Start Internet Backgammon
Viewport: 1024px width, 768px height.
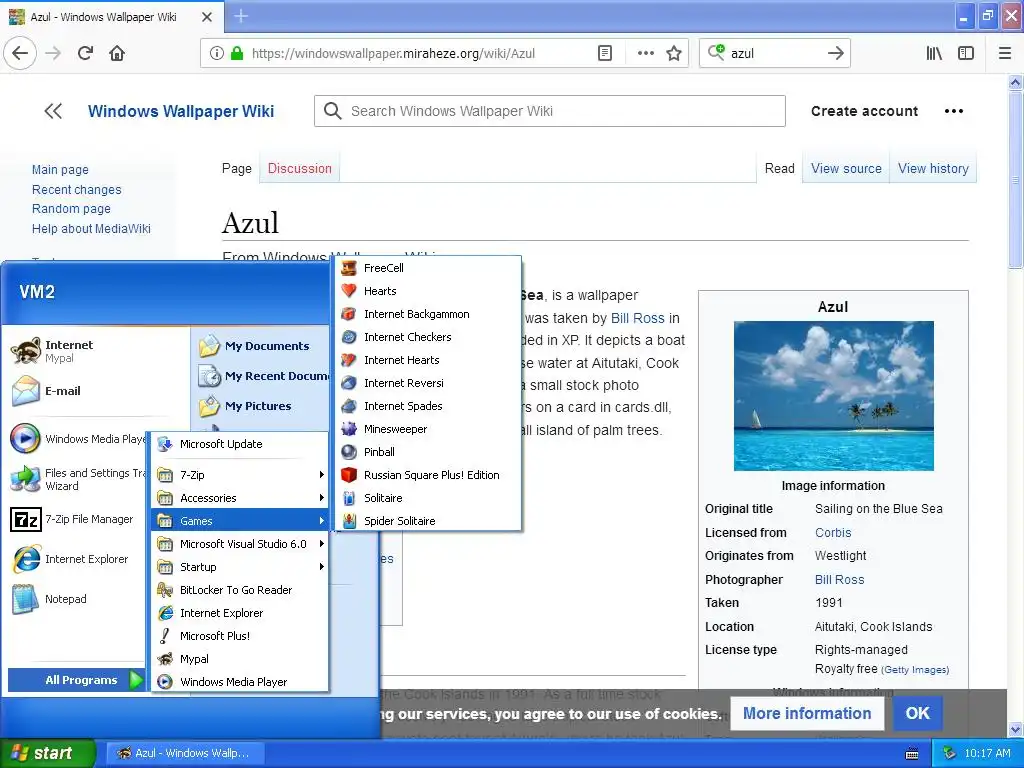click(428, 314)
